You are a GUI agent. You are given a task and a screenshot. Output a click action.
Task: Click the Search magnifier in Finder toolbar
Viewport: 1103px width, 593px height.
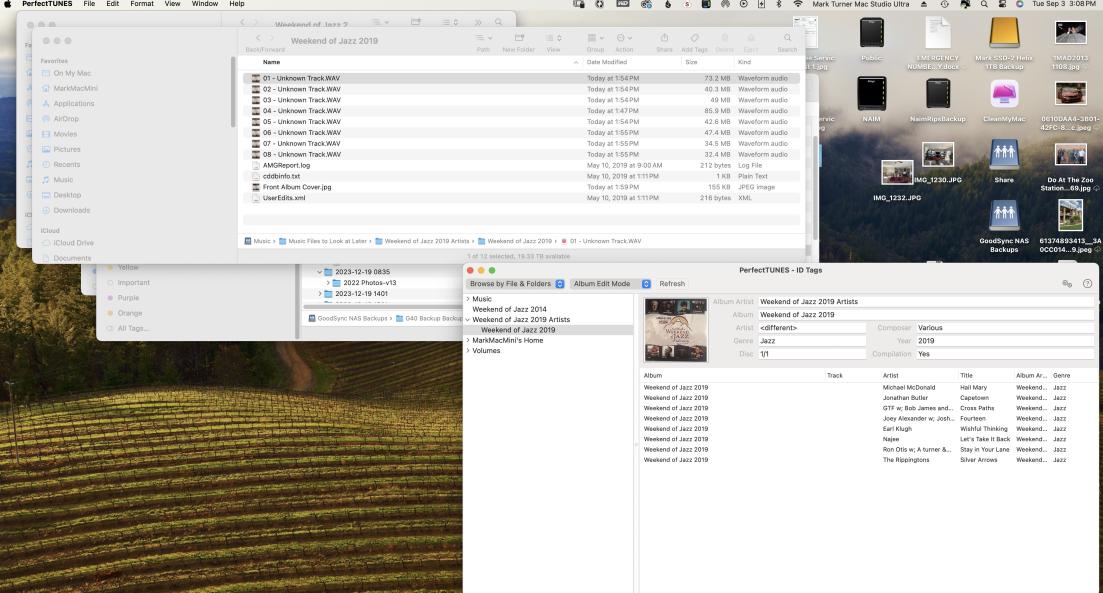pyautogui.click(x=787, y=38)
